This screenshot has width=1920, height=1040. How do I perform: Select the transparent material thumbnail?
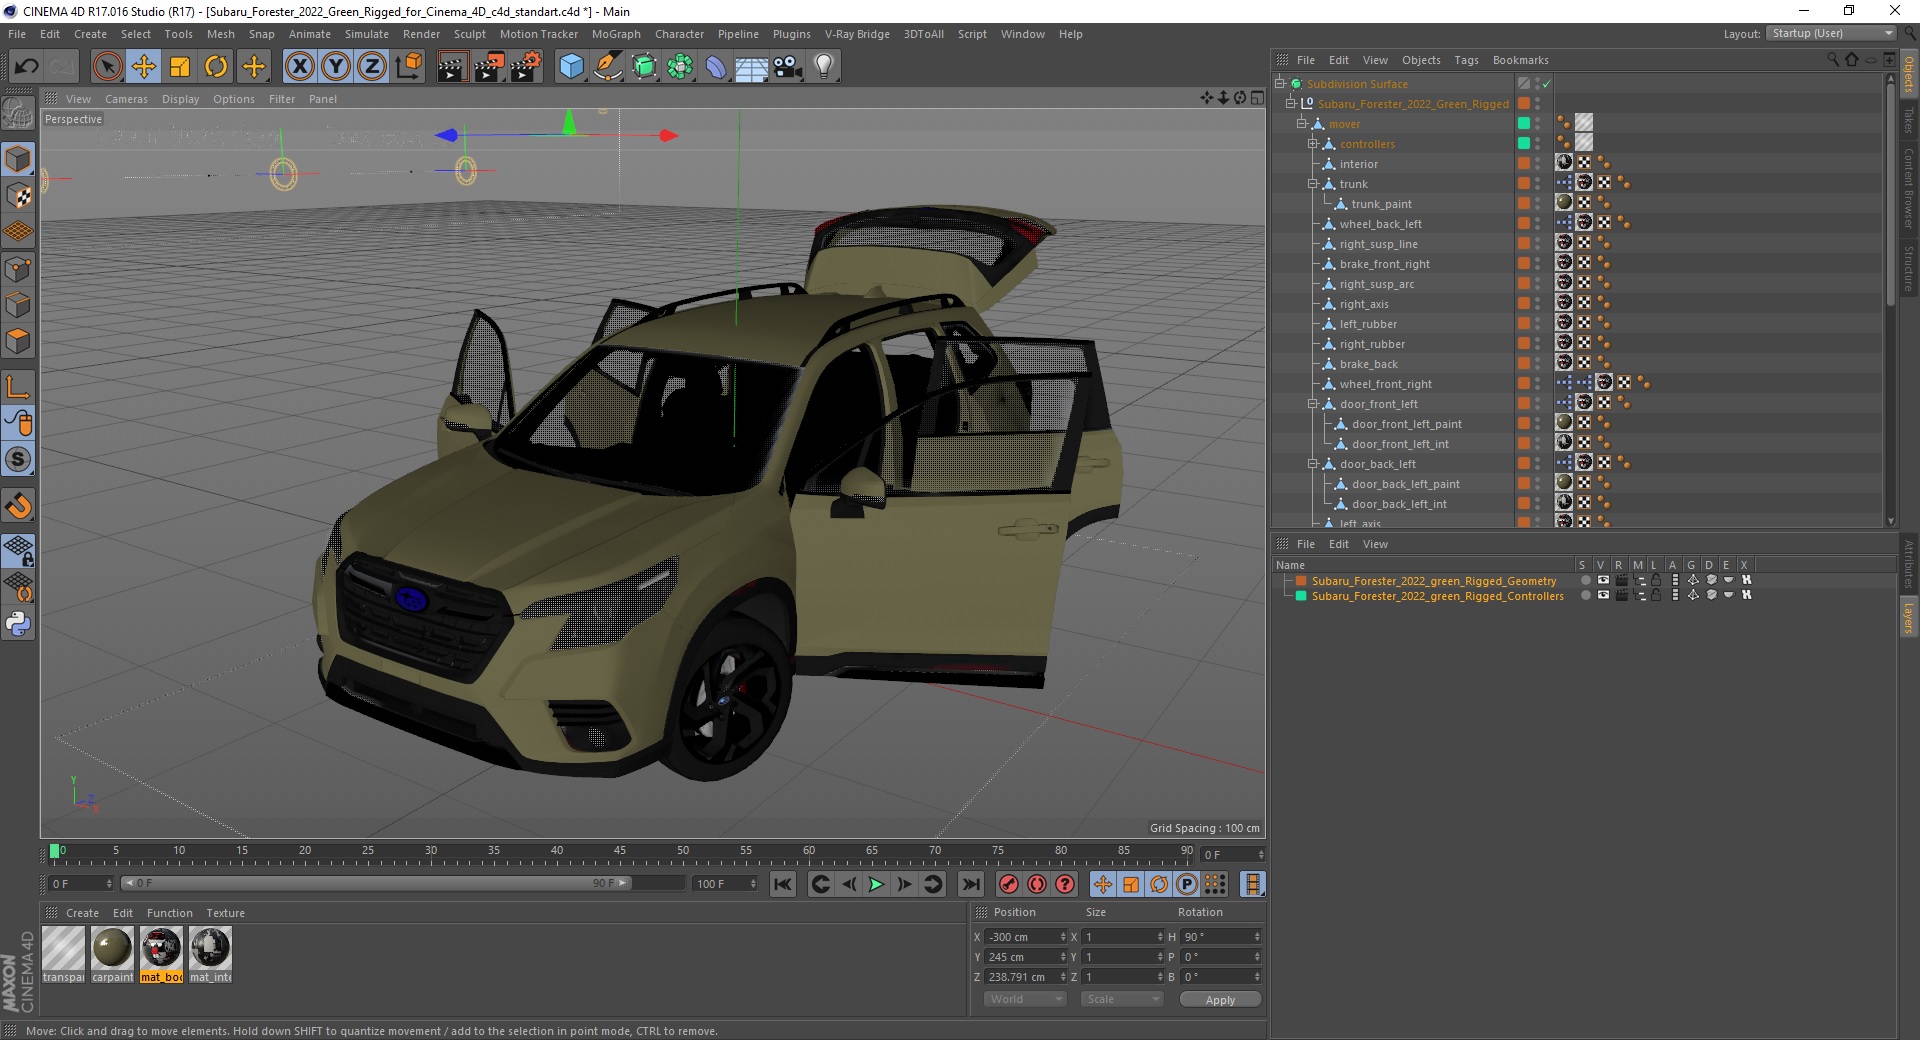64,948
